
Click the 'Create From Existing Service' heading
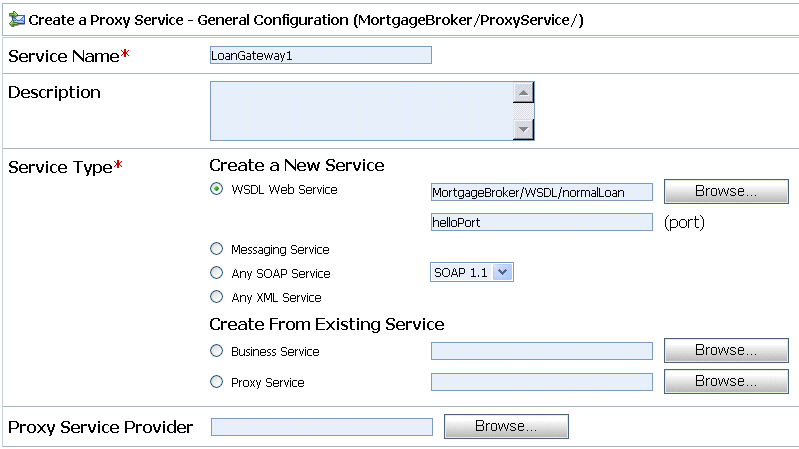327,324
